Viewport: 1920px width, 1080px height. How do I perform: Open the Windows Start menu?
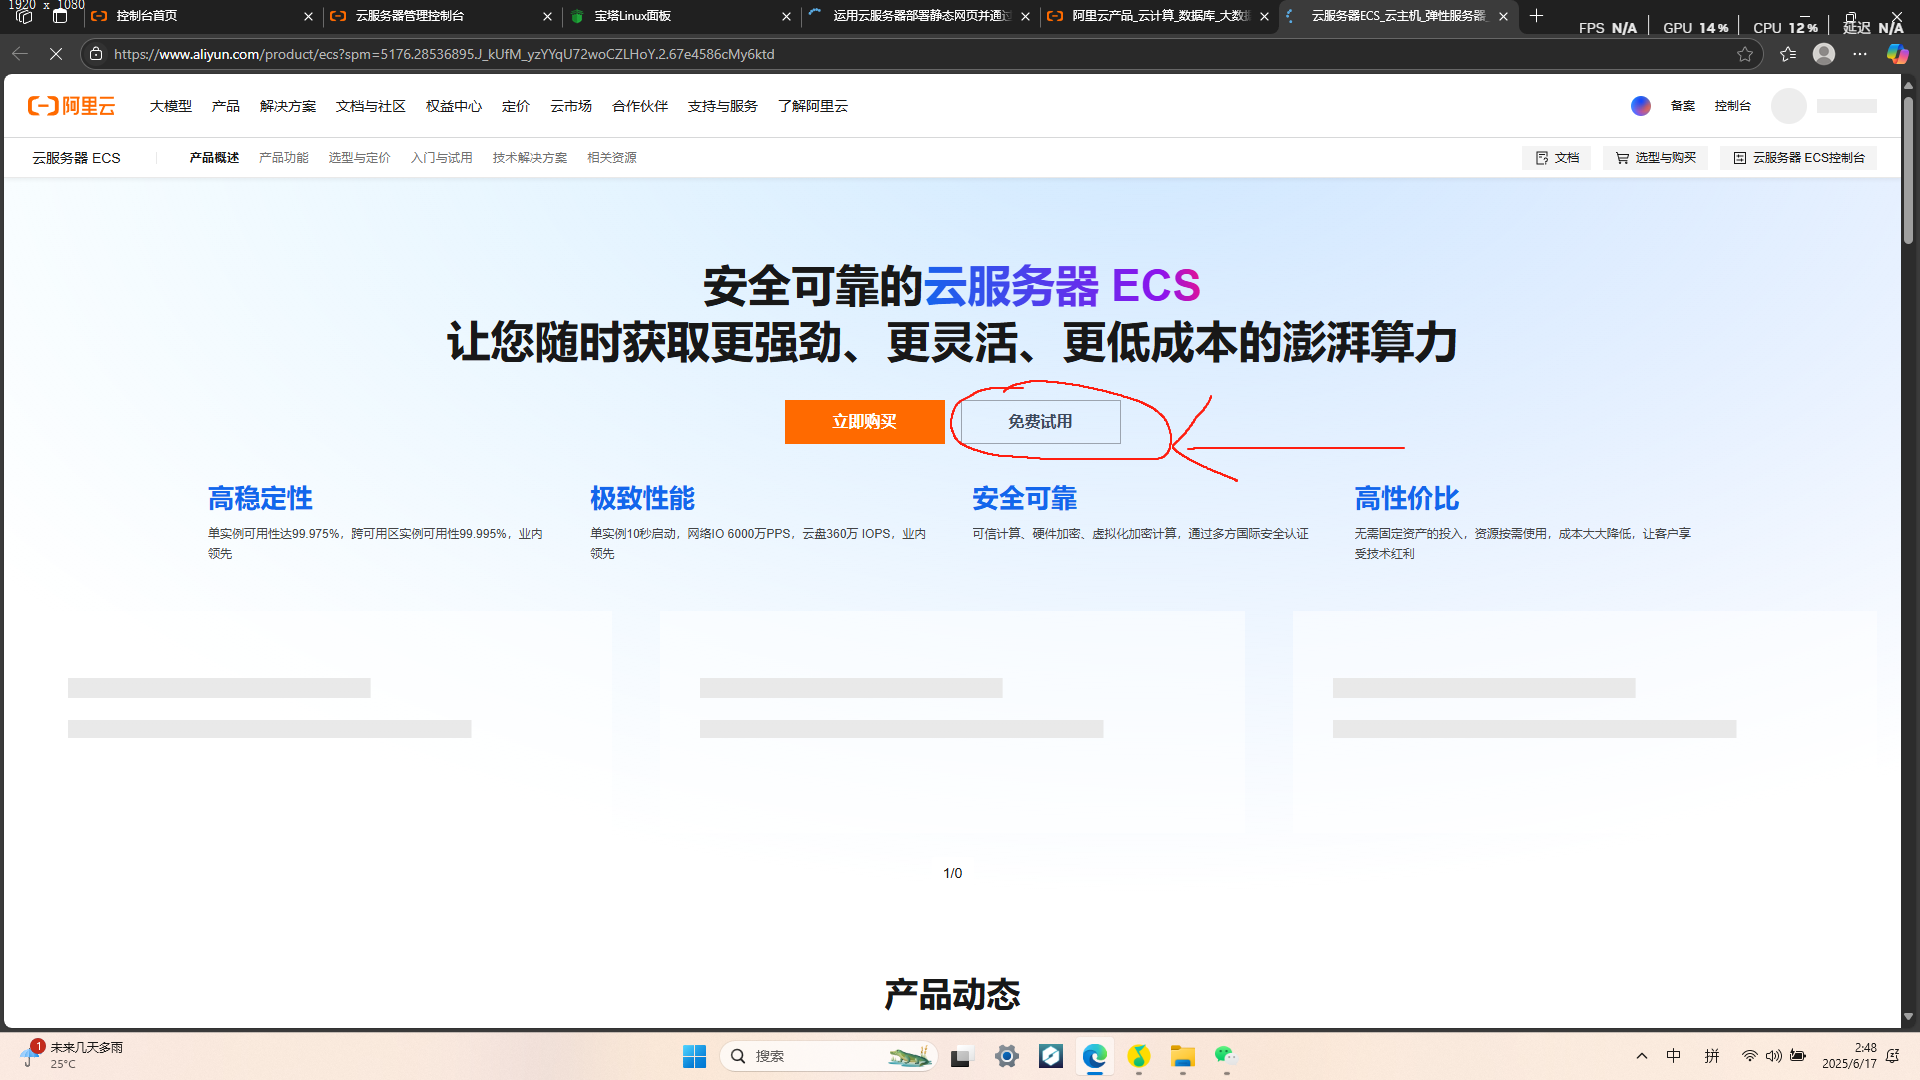[694, 1056]
